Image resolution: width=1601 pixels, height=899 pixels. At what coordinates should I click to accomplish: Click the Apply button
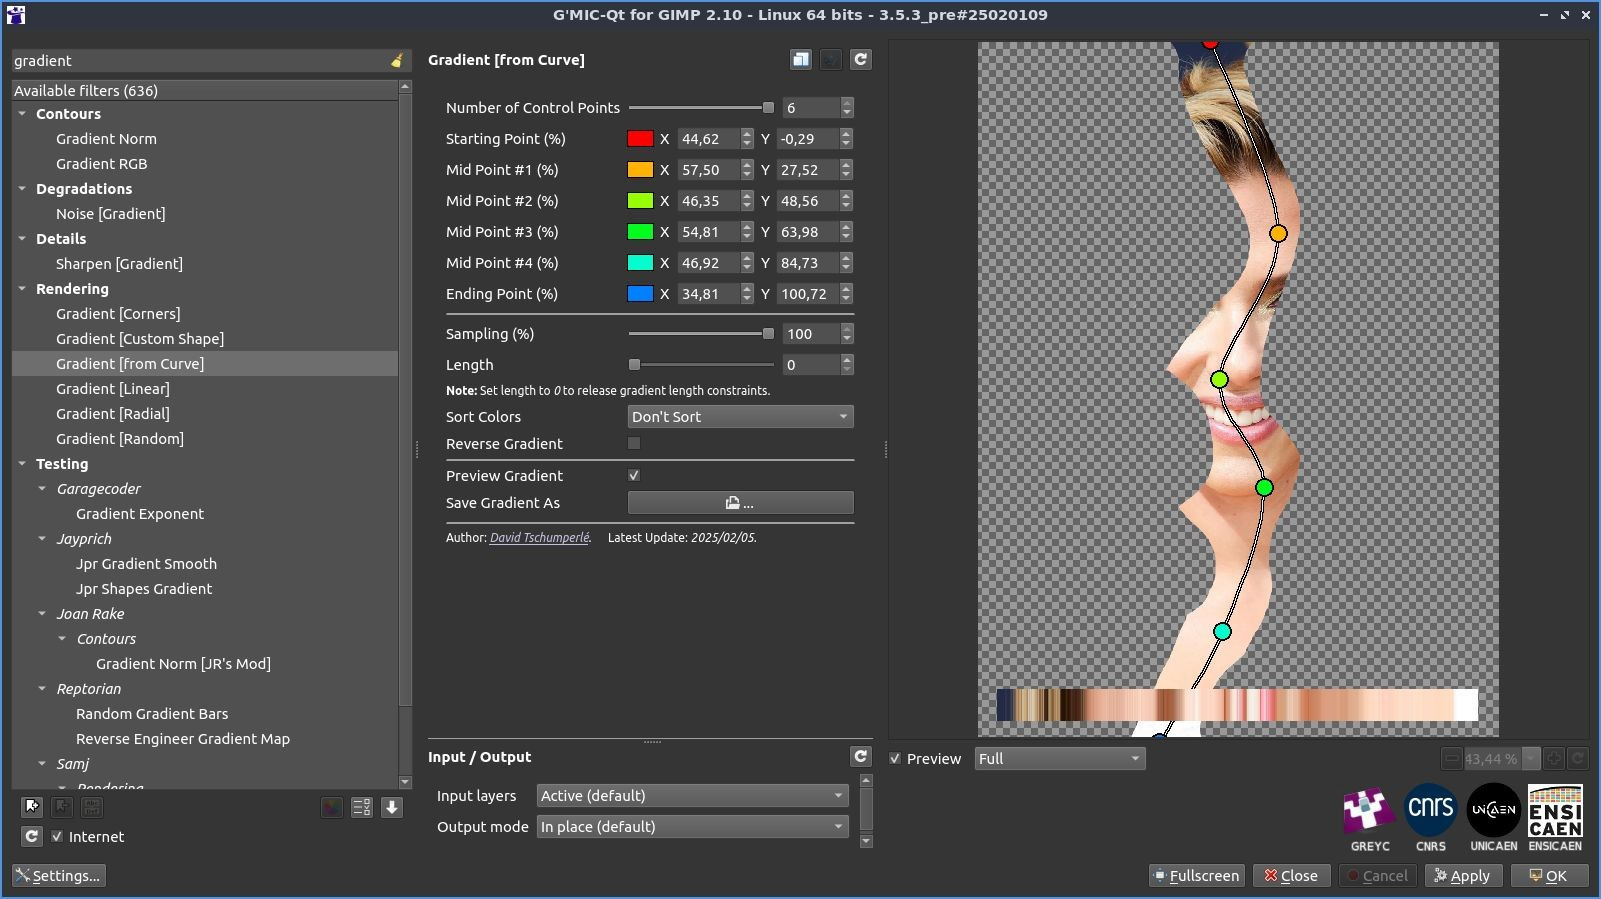[1462, 876]
